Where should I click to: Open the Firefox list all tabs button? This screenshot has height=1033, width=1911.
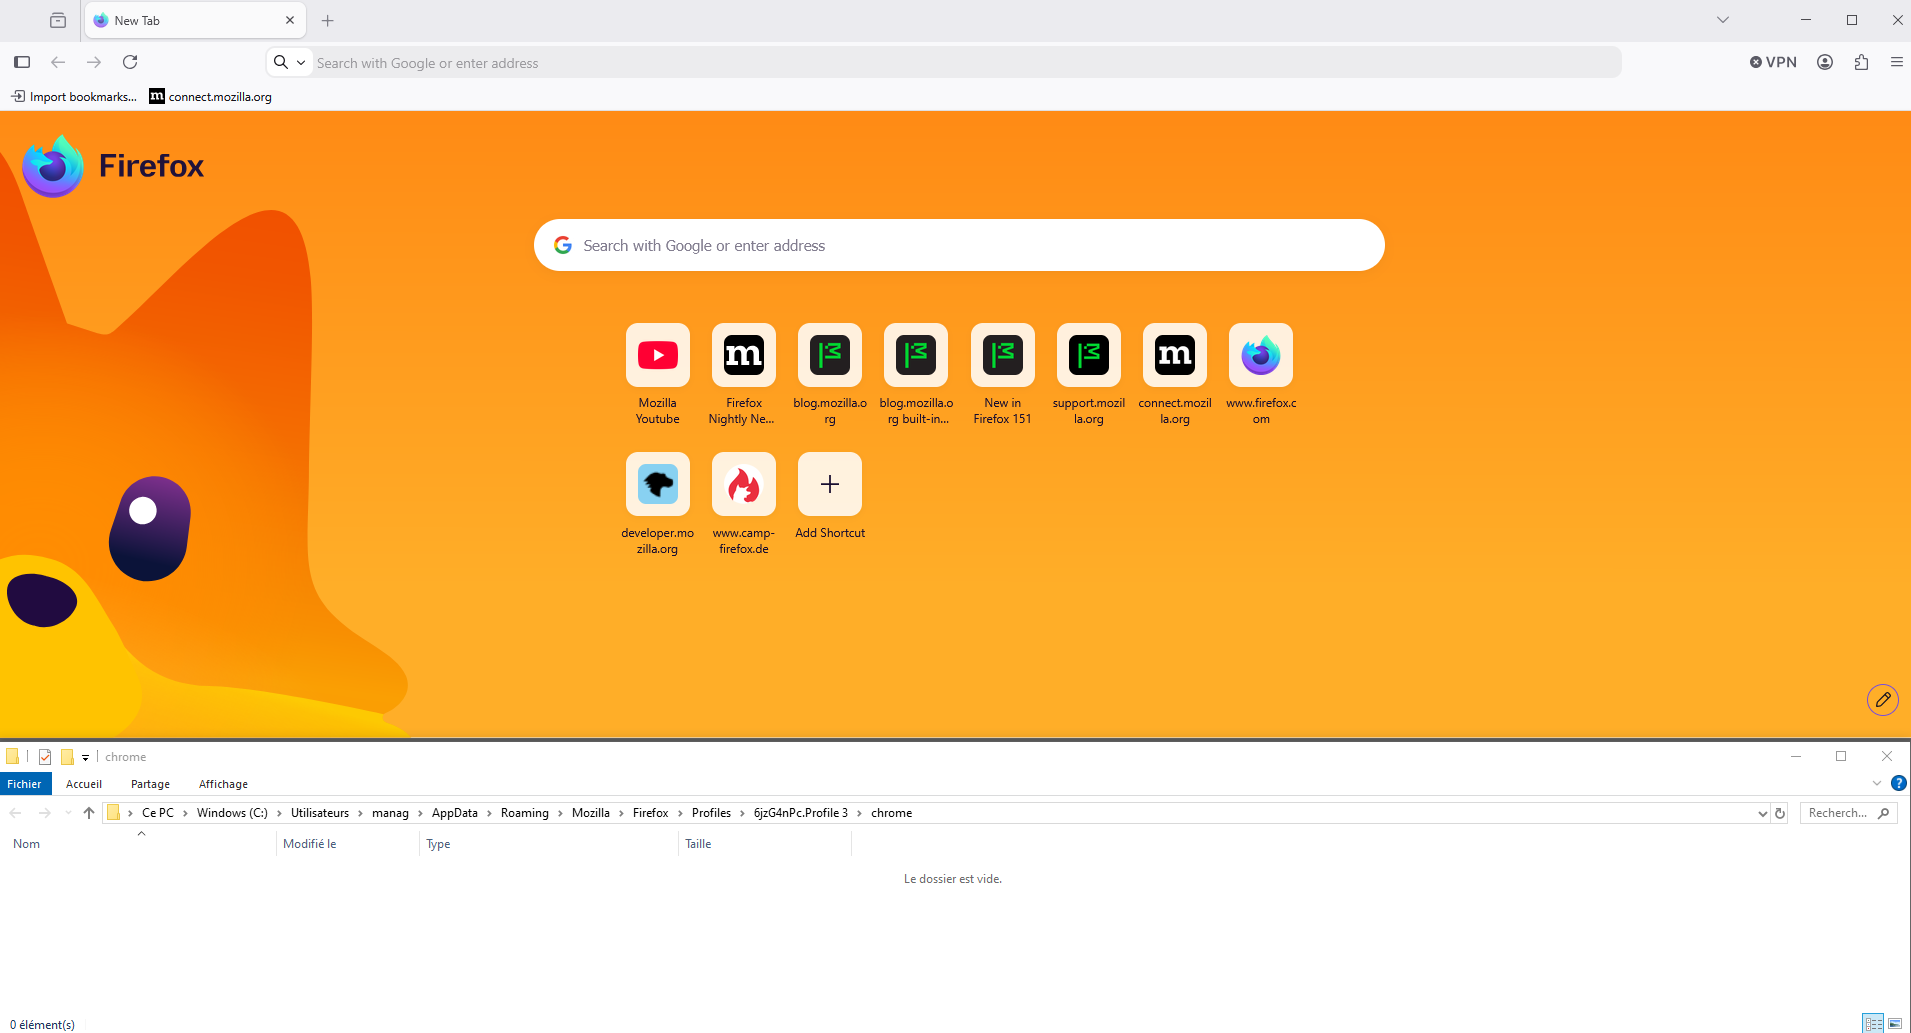tap(58, 20)
